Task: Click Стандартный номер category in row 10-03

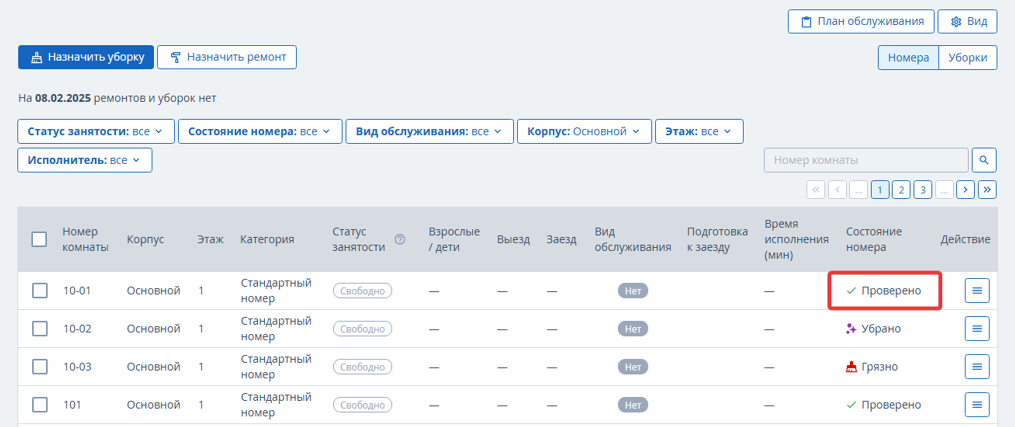Action: click(276, 367)
